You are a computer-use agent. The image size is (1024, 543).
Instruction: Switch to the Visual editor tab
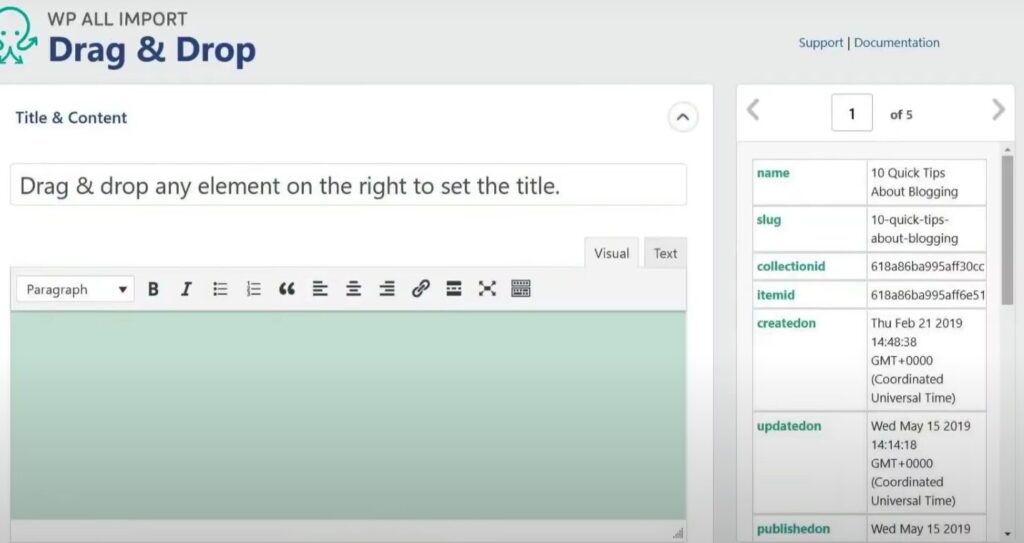click(x=611, y=254)
